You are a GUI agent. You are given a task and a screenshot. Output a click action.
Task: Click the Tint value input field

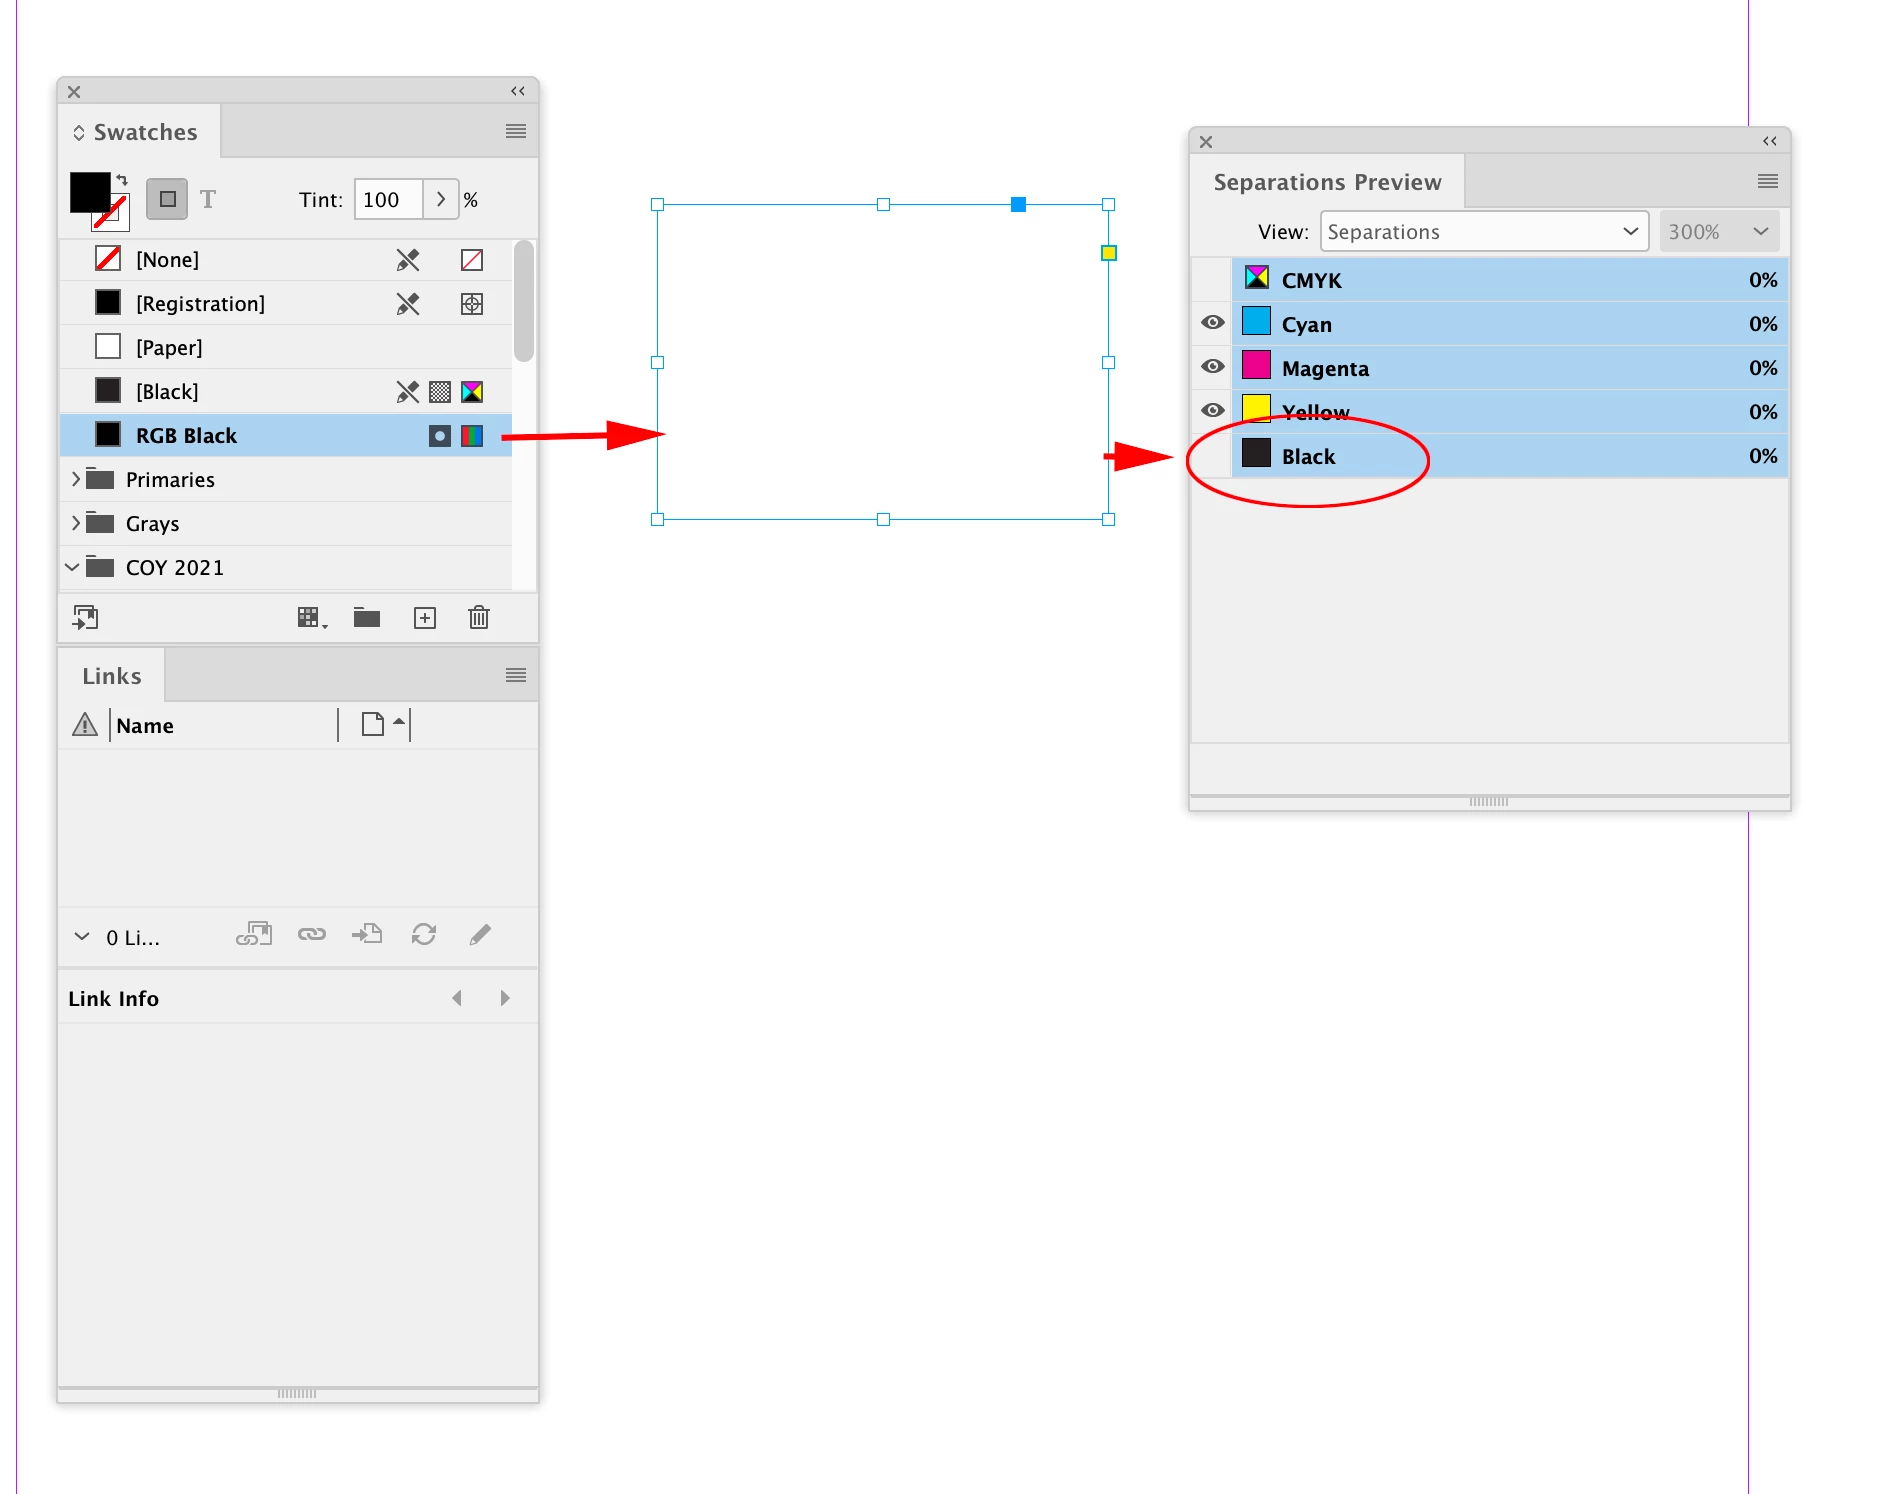coord(388,199)
